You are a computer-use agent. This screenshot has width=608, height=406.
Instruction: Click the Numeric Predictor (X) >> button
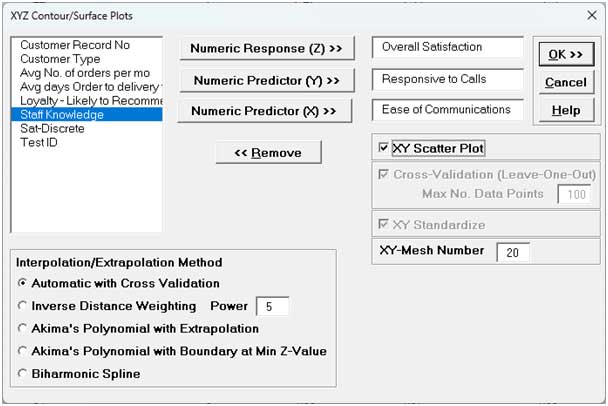click(265, 111)
